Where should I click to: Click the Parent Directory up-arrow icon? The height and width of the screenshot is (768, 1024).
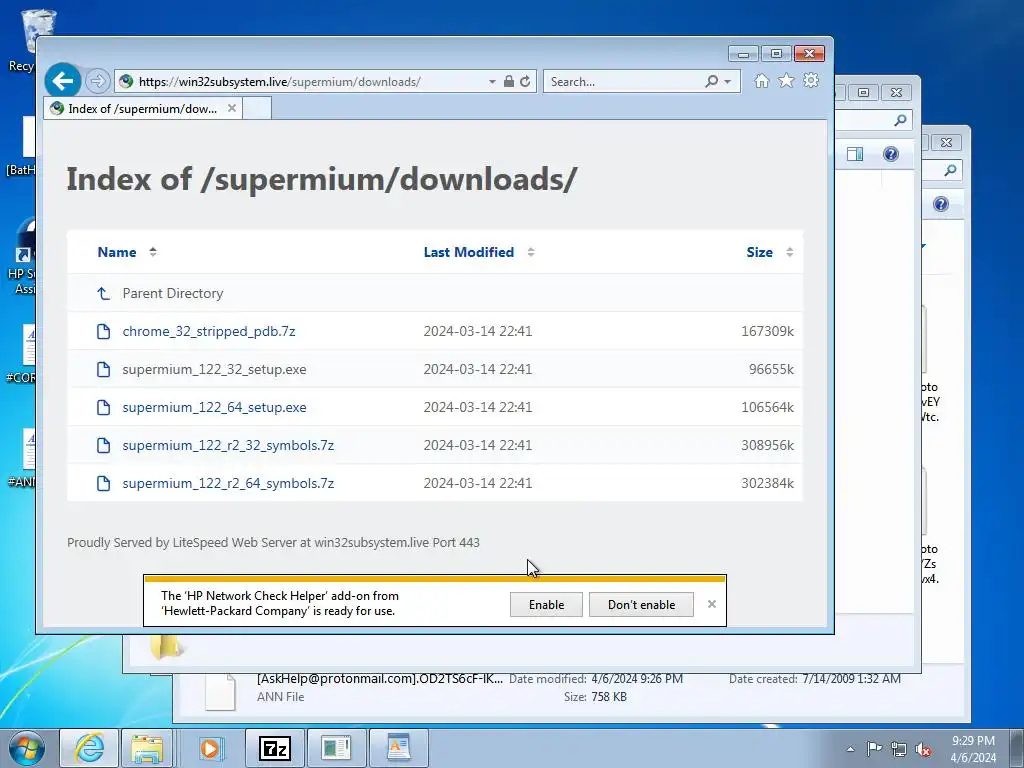point(103,293)
